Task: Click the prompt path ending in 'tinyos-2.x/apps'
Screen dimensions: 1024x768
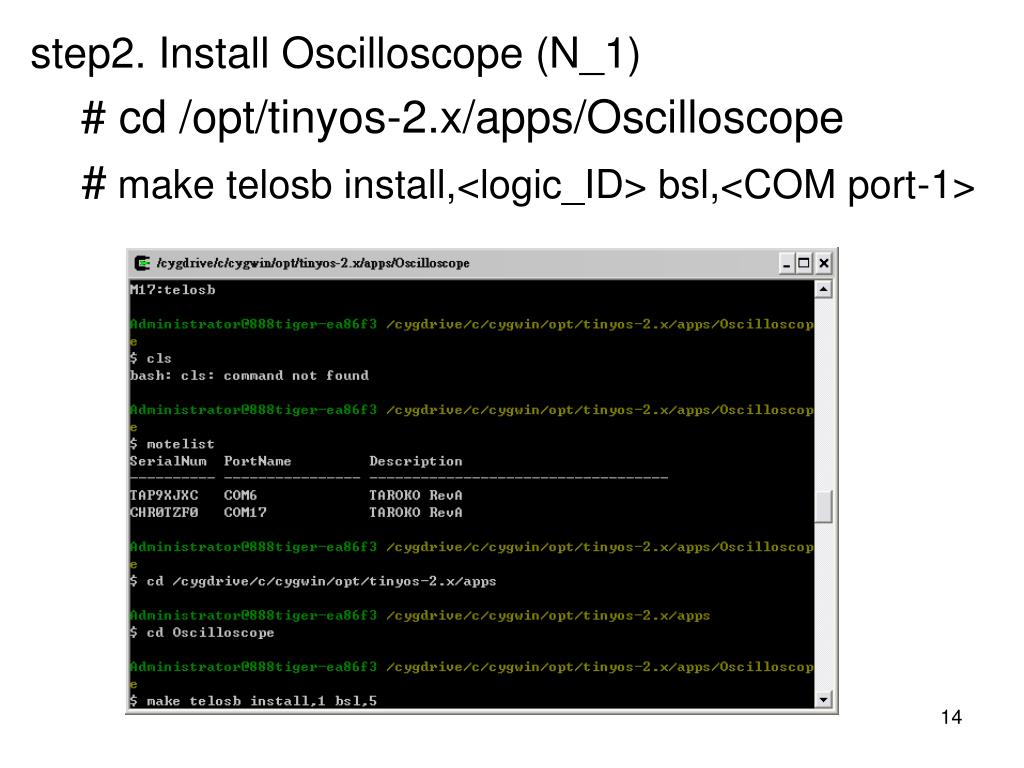Action: point(548,615)
